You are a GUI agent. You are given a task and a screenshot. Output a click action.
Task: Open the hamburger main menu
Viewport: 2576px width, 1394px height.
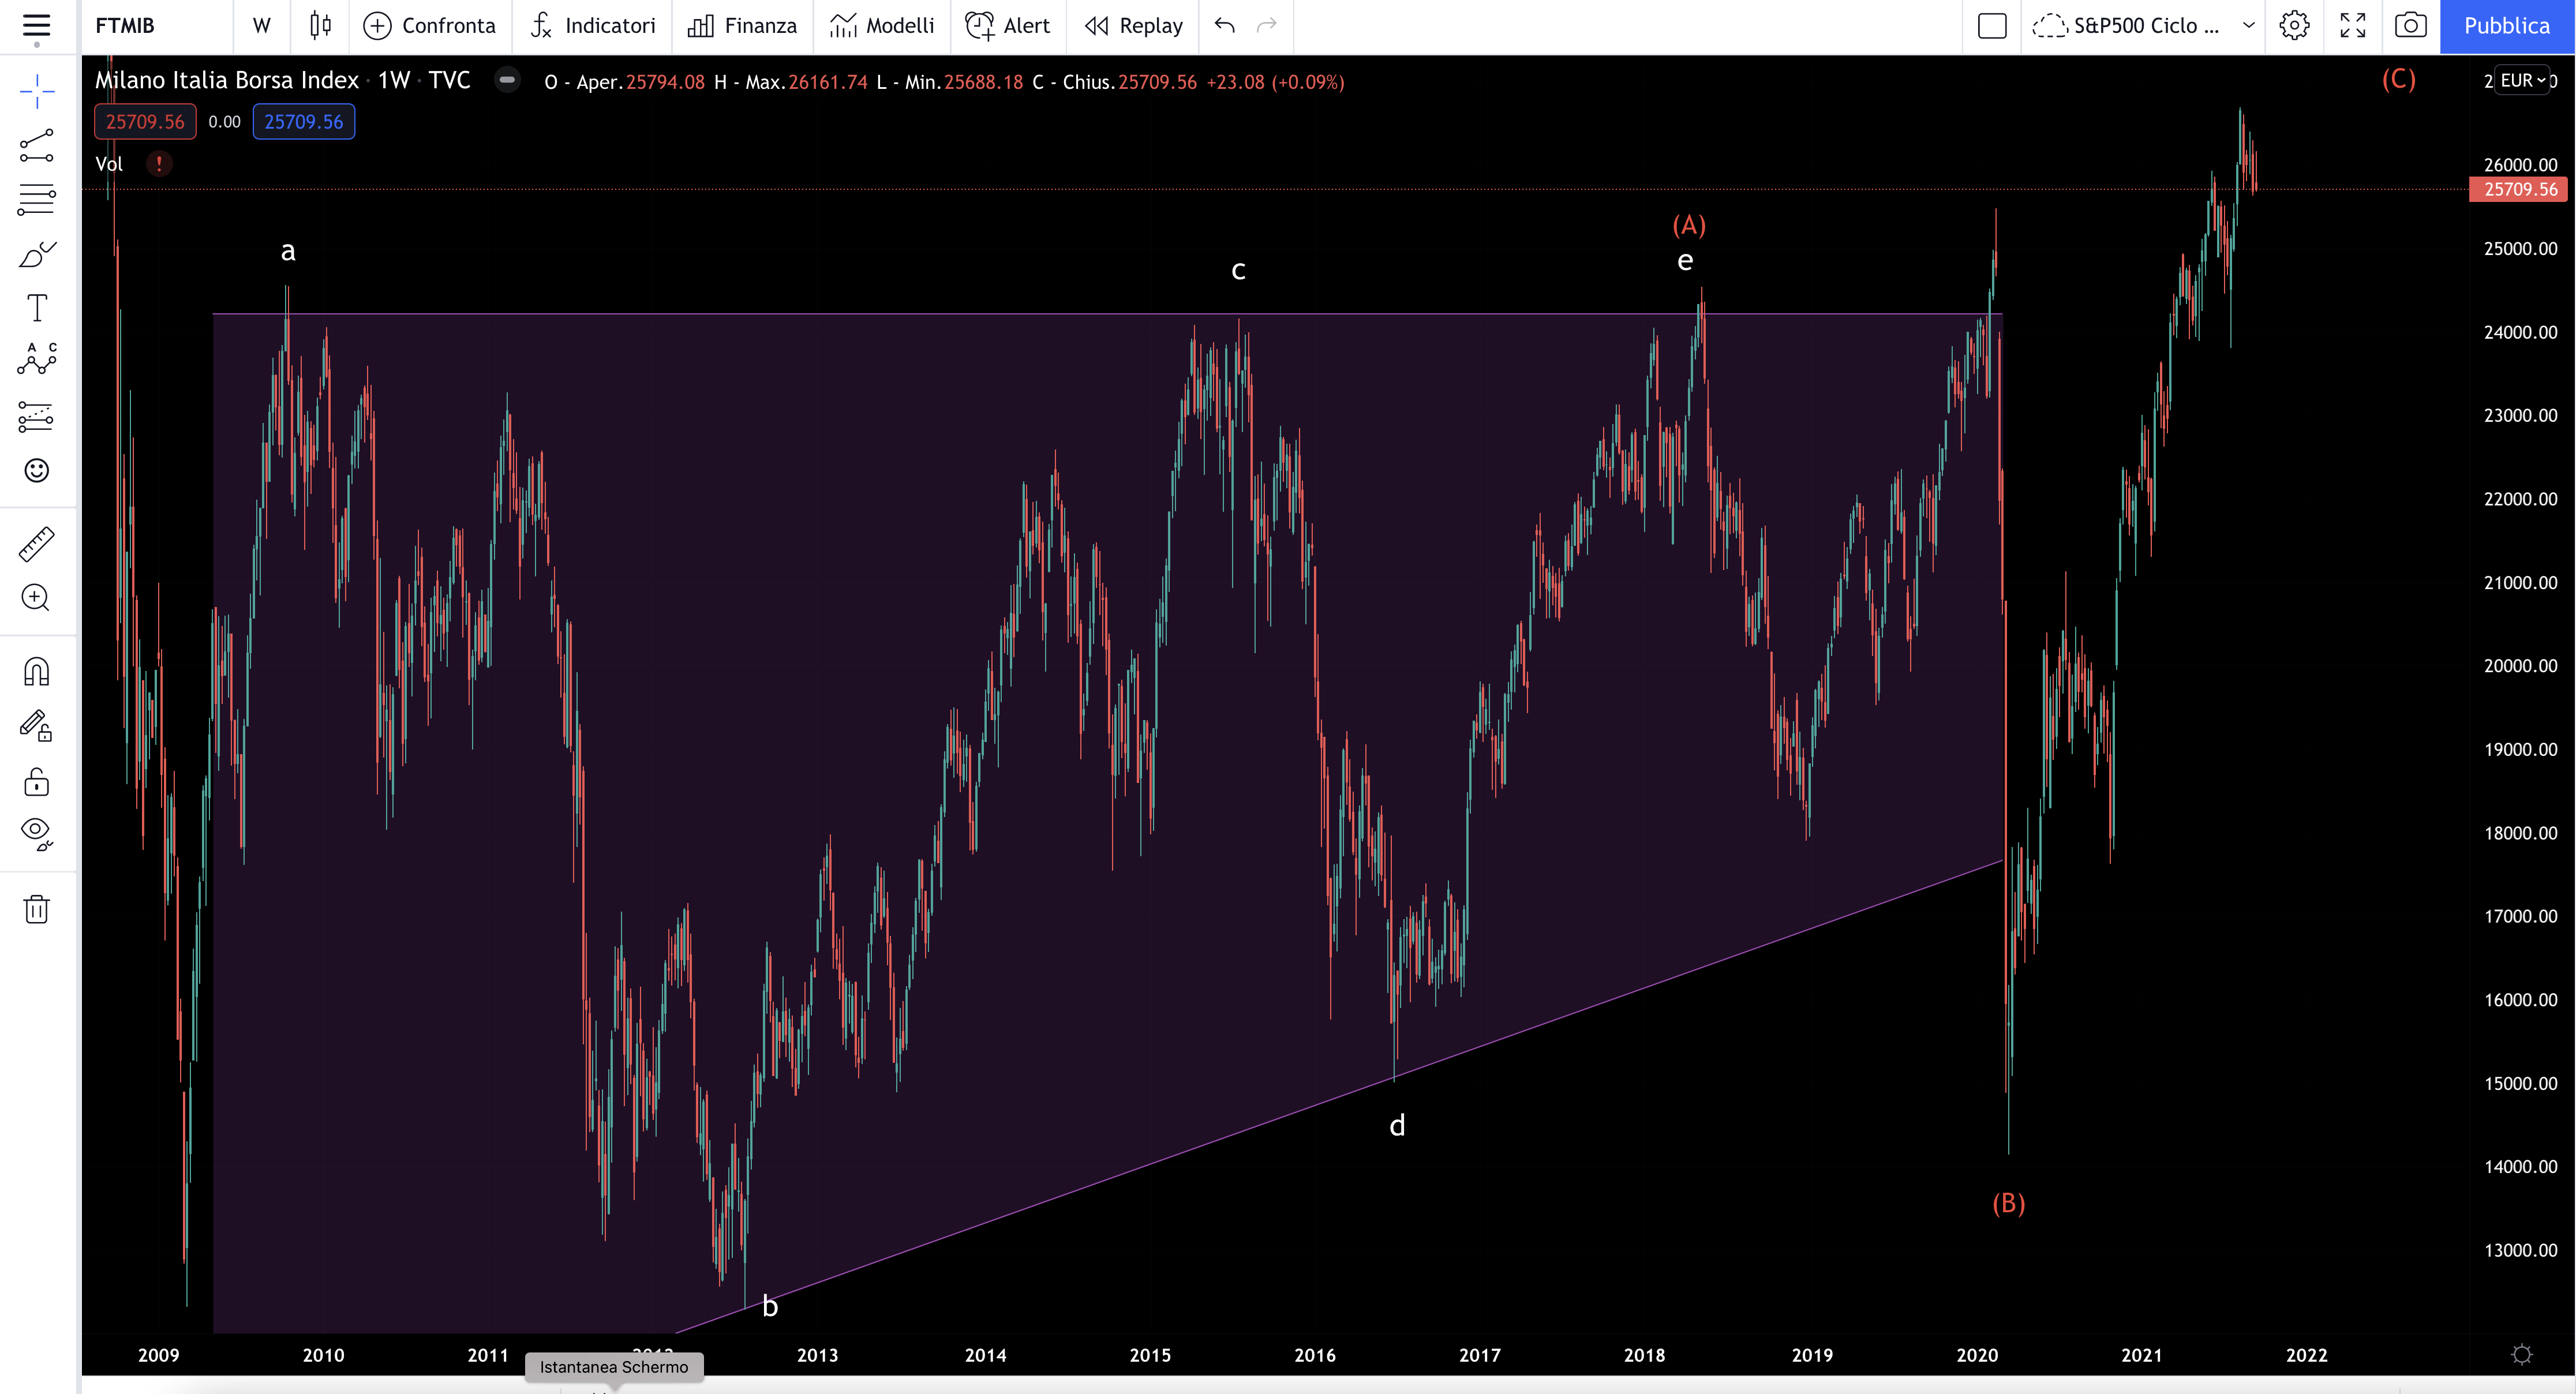point(37,26)
